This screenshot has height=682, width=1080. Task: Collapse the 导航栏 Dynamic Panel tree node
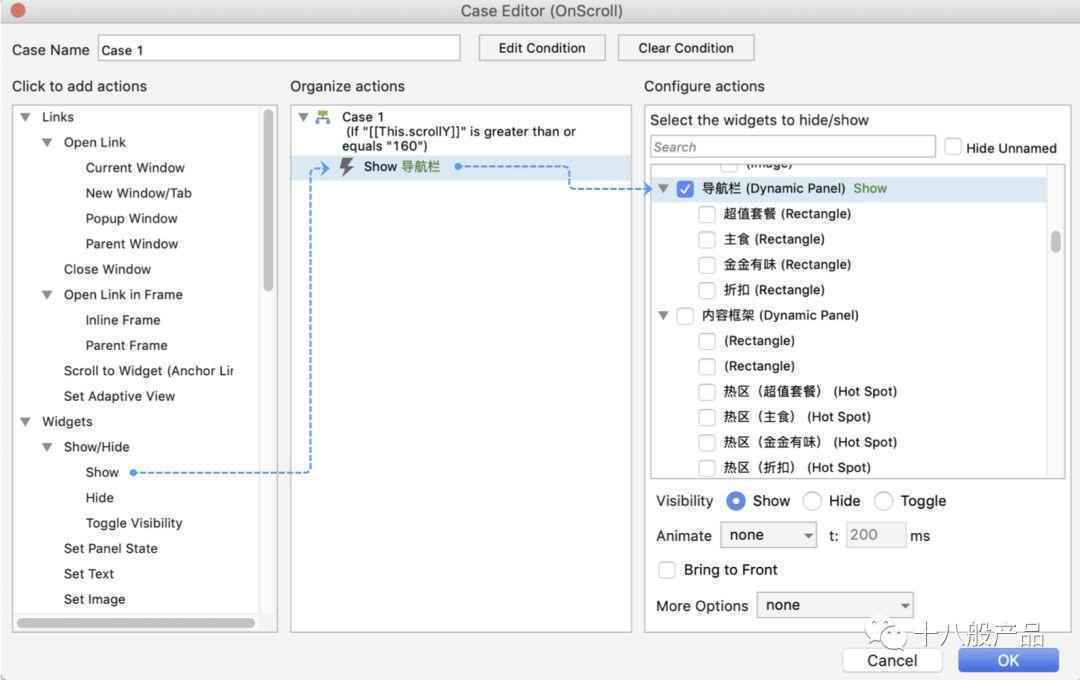point(663,189)
